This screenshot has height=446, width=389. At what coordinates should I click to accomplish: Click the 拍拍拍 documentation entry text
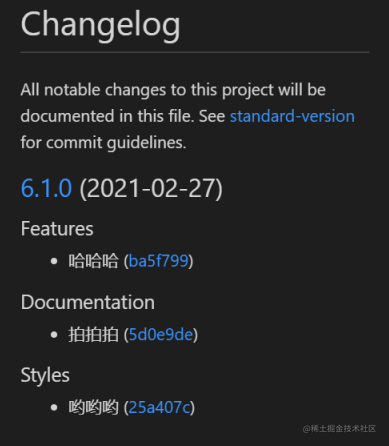93,334
